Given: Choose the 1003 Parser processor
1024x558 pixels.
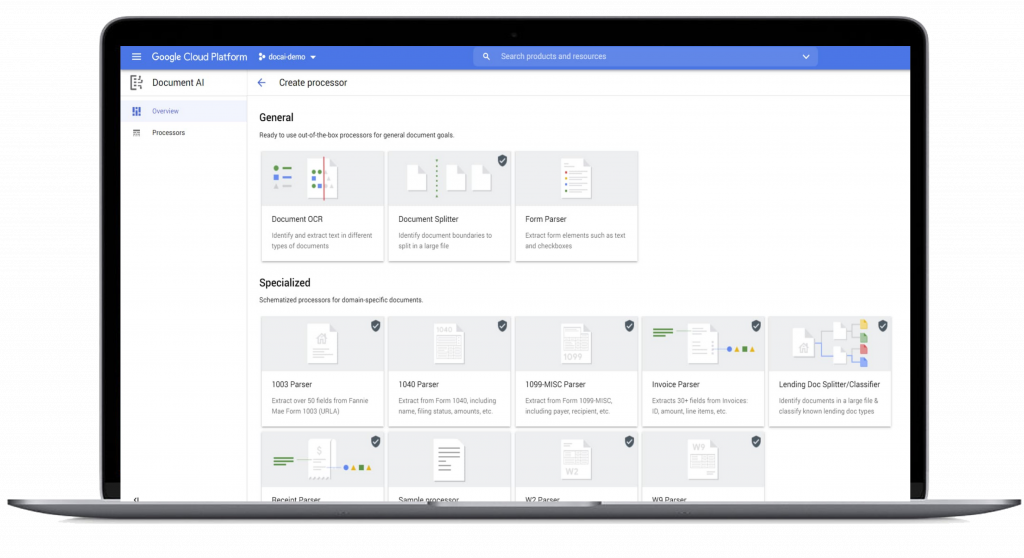Looking at the screenshot, I should tap(323, 372).
